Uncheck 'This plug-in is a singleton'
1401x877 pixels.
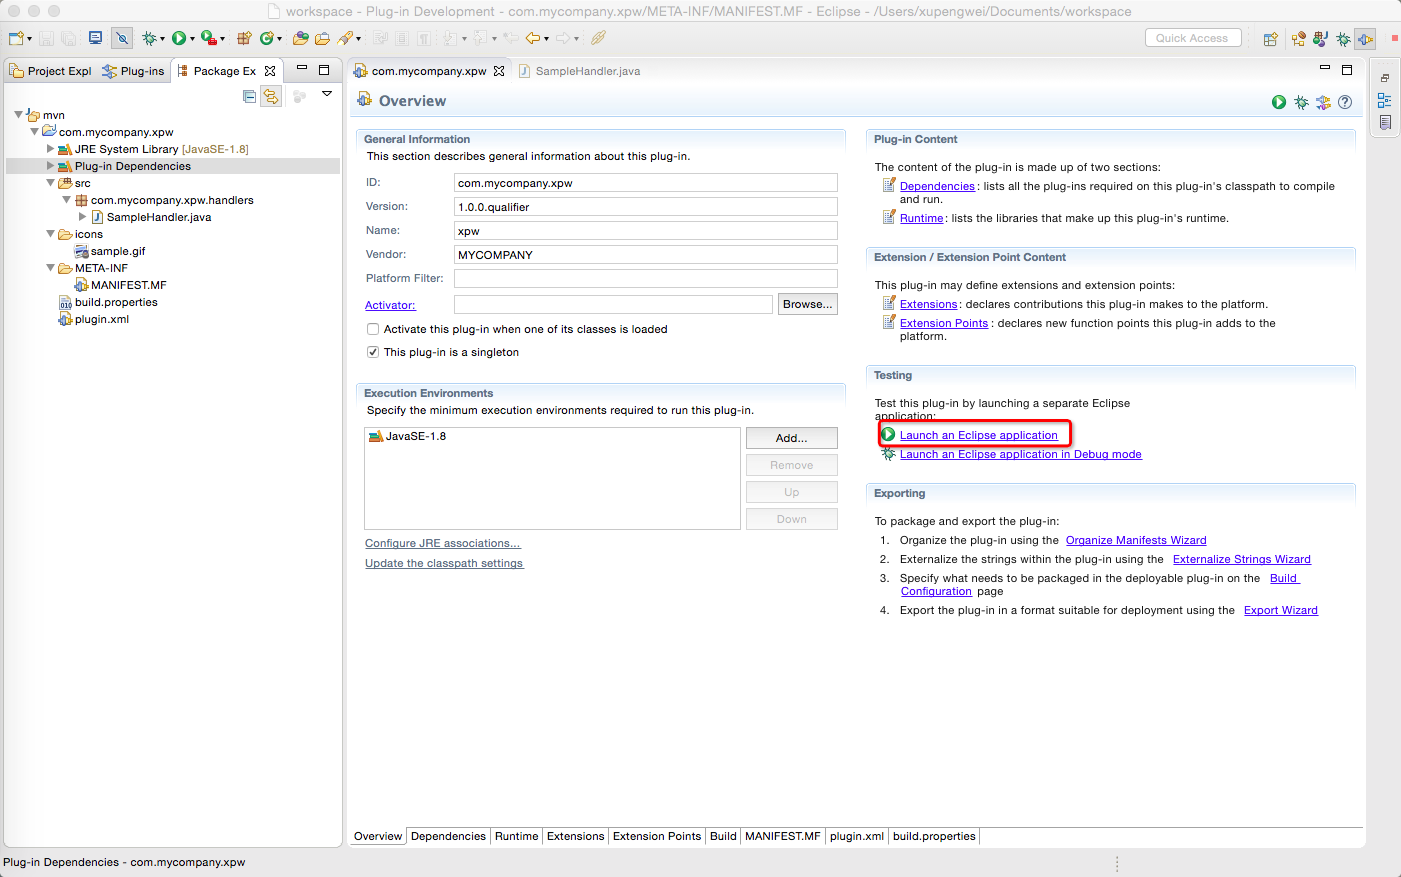coord(373,352)
